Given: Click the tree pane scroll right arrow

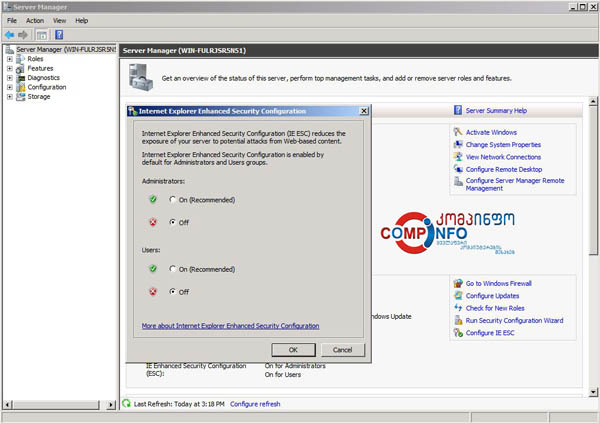Looking at the screenshot, I should [x=111, y=404].
